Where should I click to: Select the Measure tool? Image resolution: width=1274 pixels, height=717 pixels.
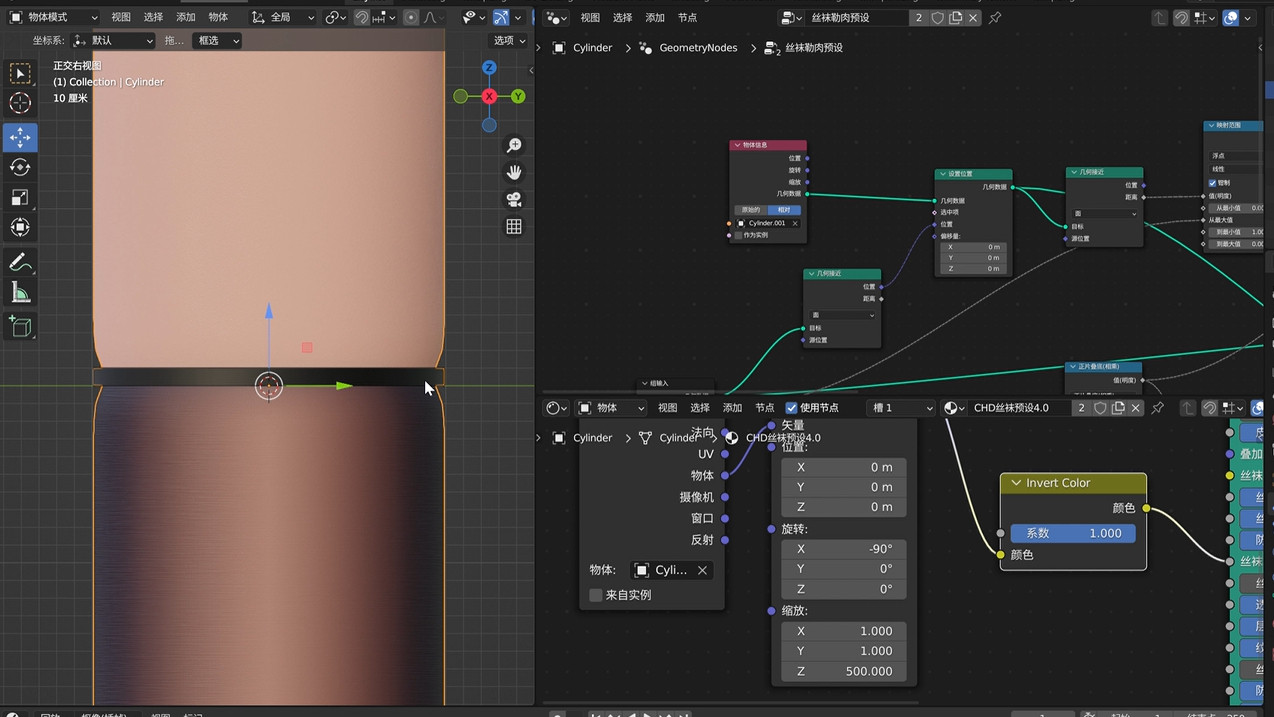tap(20, 292)
